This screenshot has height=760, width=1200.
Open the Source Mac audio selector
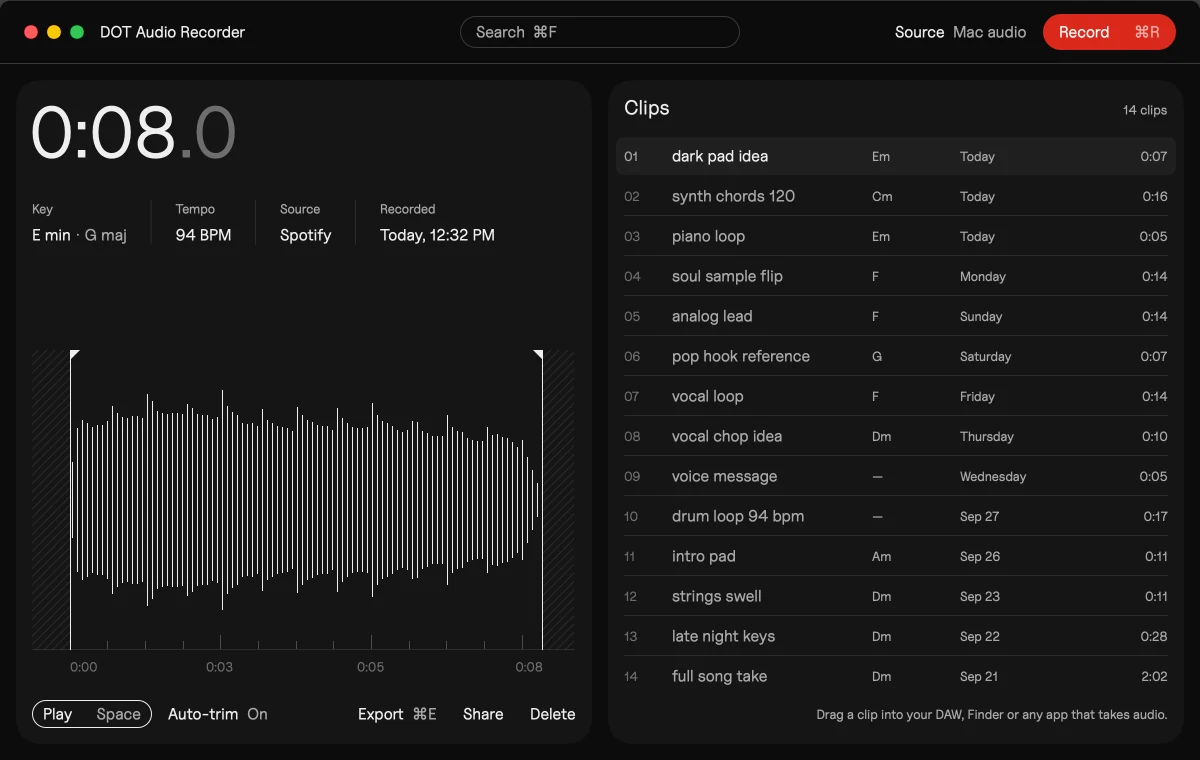click(960, 32)
